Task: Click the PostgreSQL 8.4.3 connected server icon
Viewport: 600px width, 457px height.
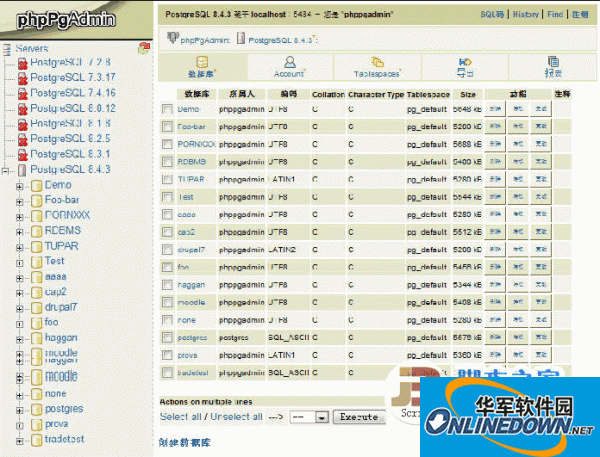Action: [23, 170]
